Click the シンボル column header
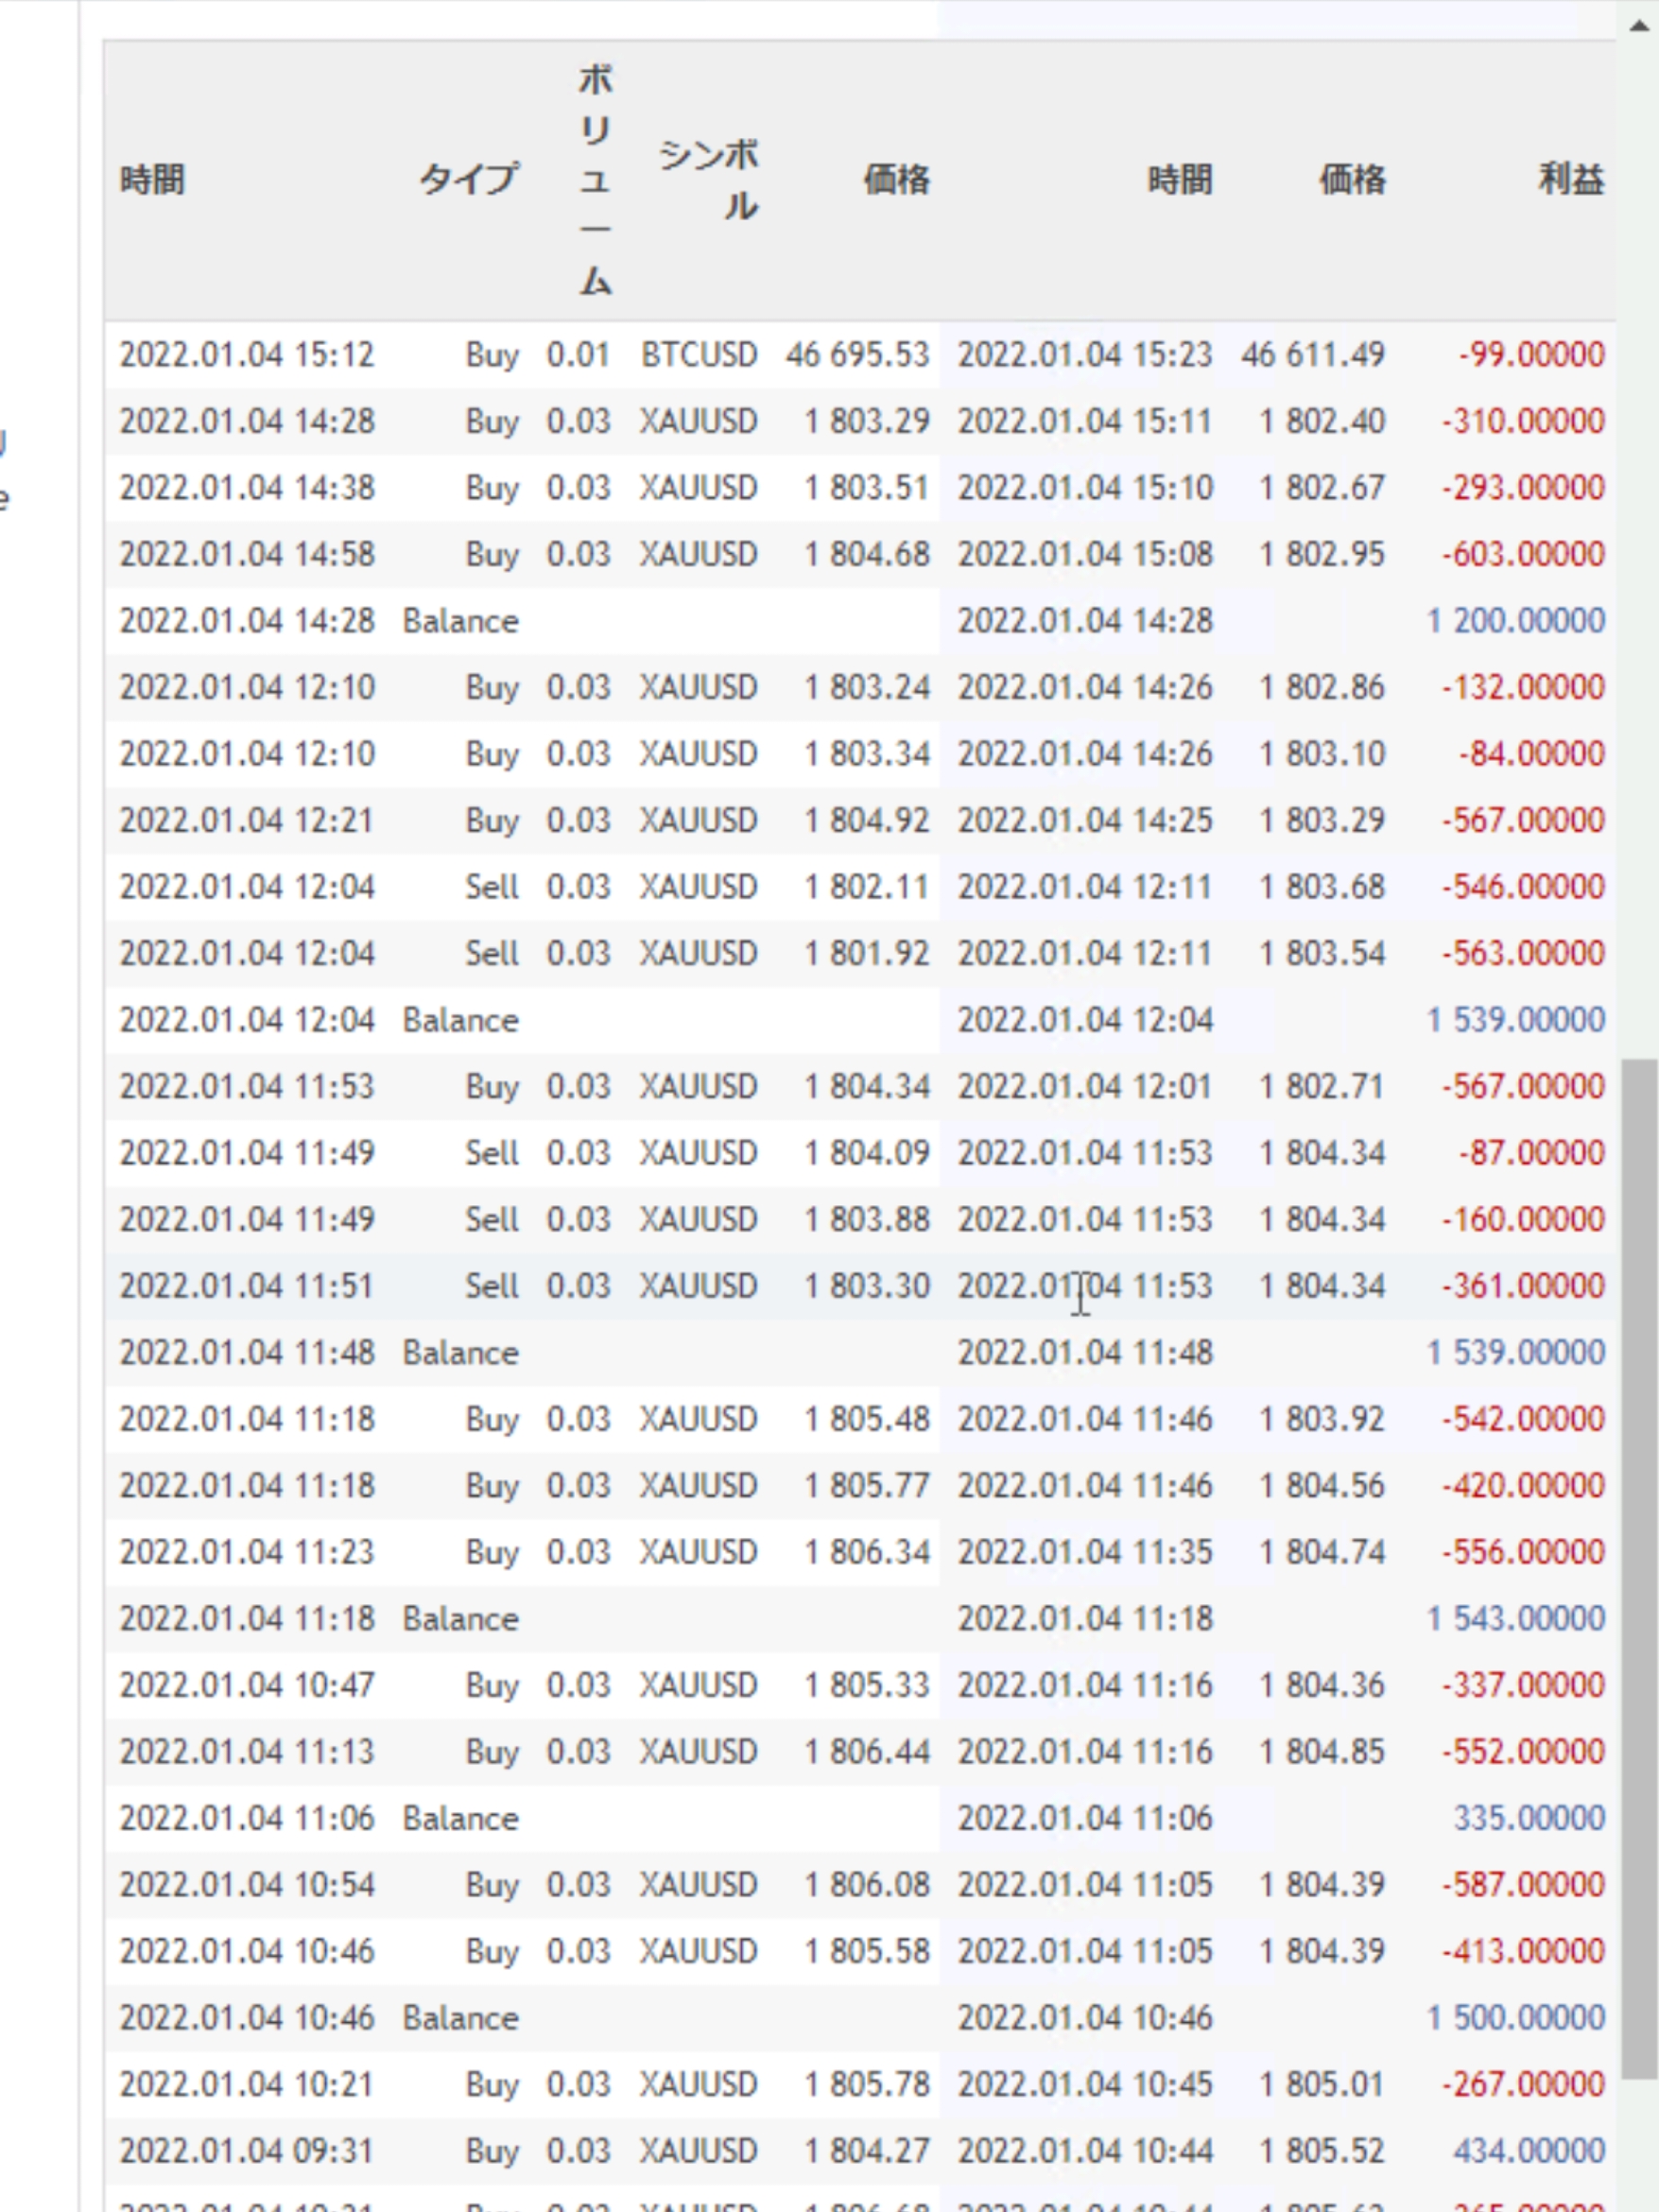1659x2212 pixels. 708,180
